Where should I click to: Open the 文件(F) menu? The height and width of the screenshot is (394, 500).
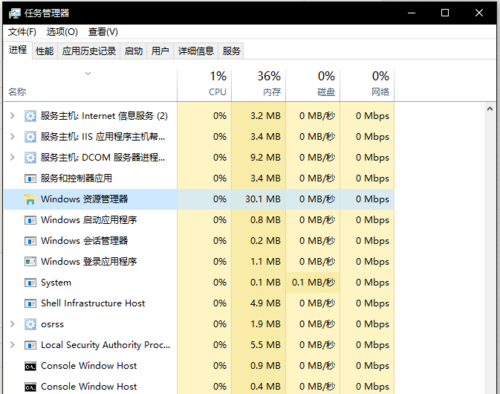tap(22, 32)
